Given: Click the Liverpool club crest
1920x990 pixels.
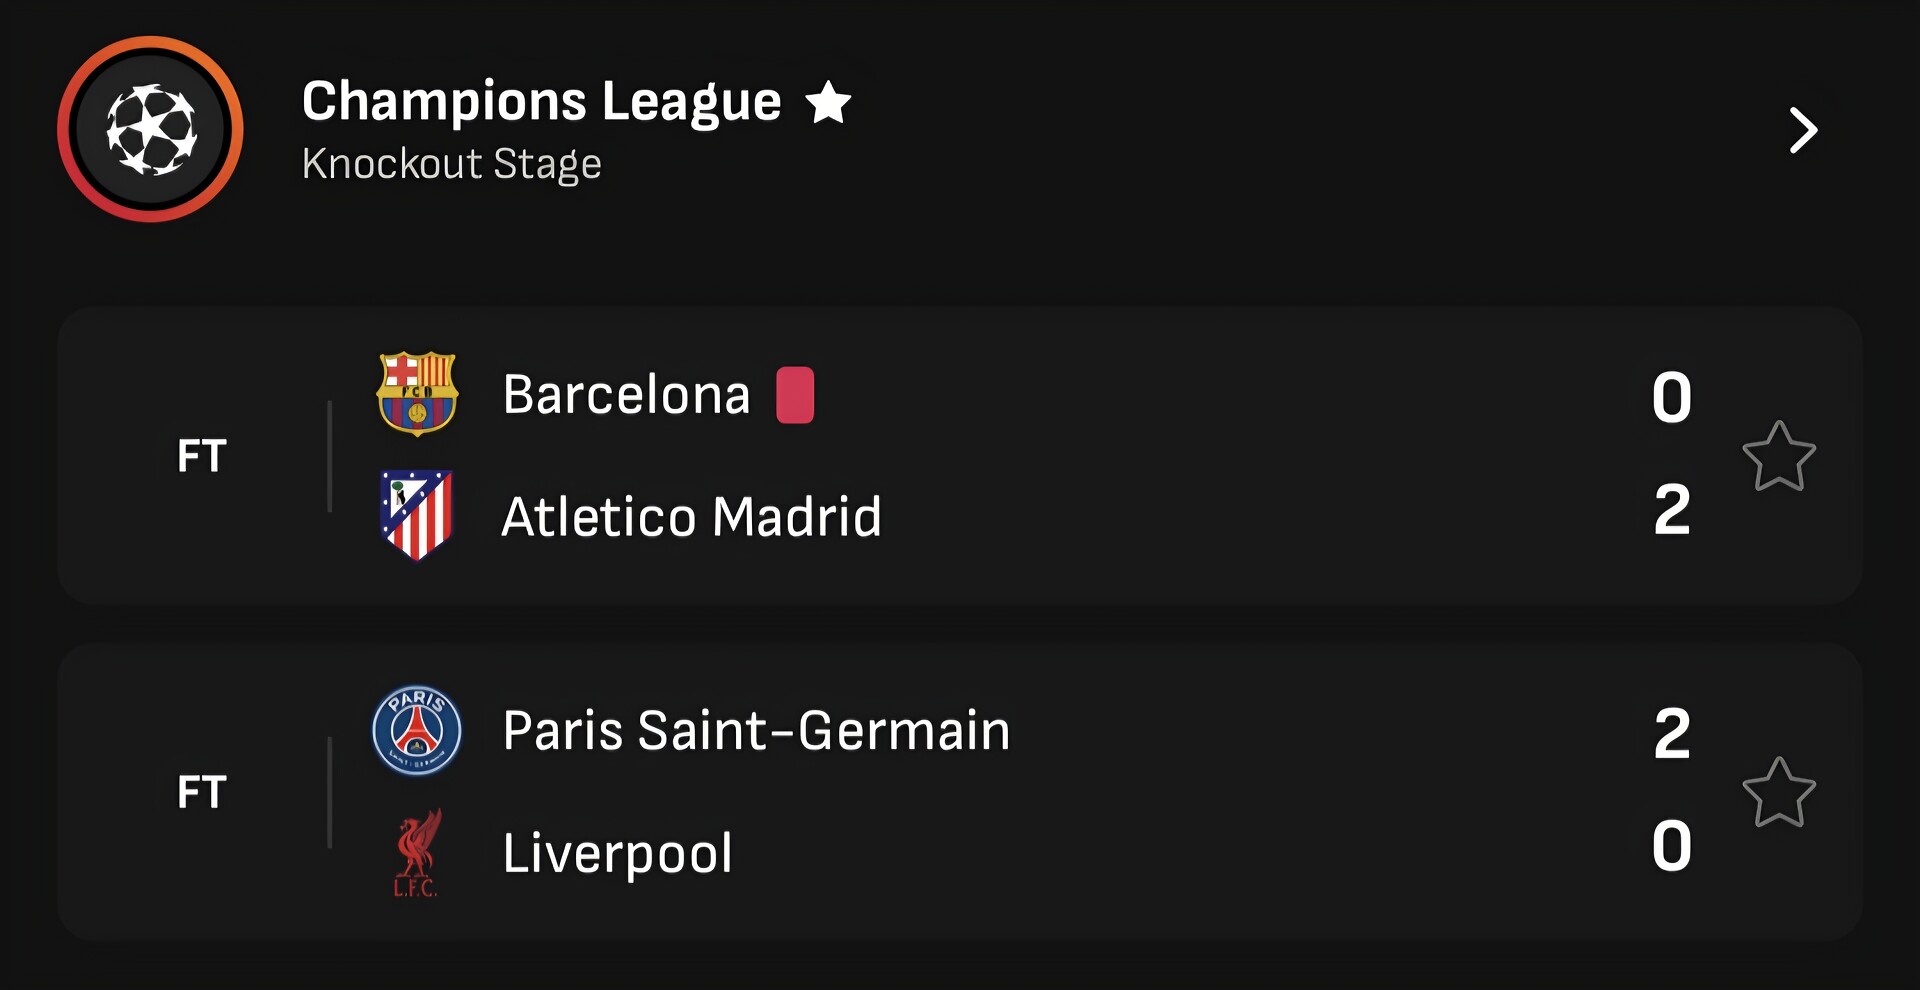Looking at the screenshot, I should [416, 853].
